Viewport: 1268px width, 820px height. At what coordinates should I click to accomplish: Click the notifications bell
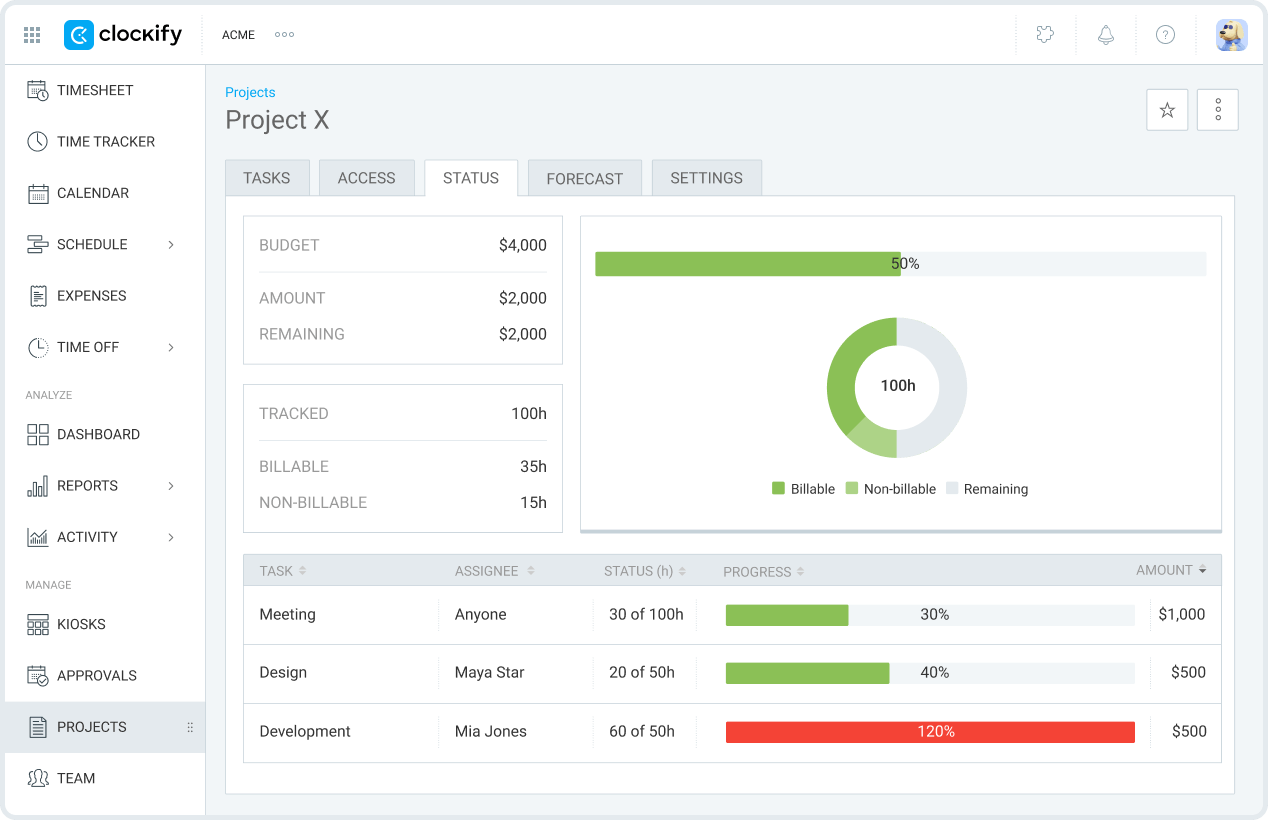pyautogui.click(x=1105, y=35)
